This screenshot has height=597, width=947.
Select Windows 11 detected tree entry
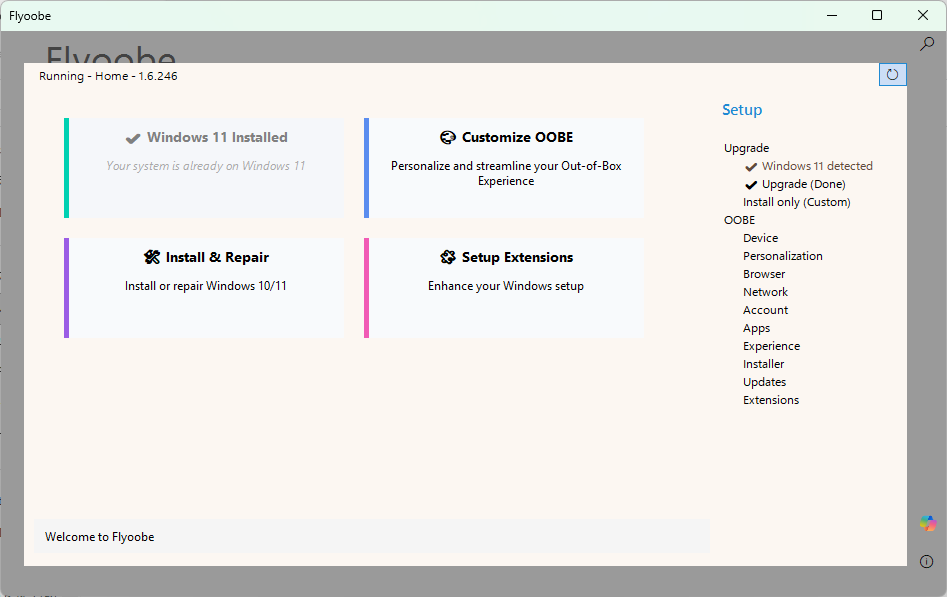[817, 166]
